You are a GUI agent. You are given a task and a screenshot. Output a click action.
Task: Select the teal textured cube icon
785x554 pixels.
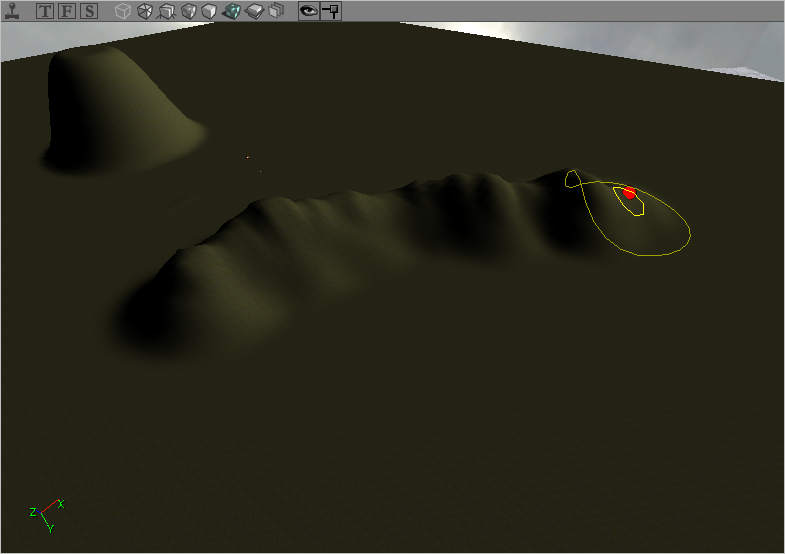pyautogui.click(x=231, y=12)
